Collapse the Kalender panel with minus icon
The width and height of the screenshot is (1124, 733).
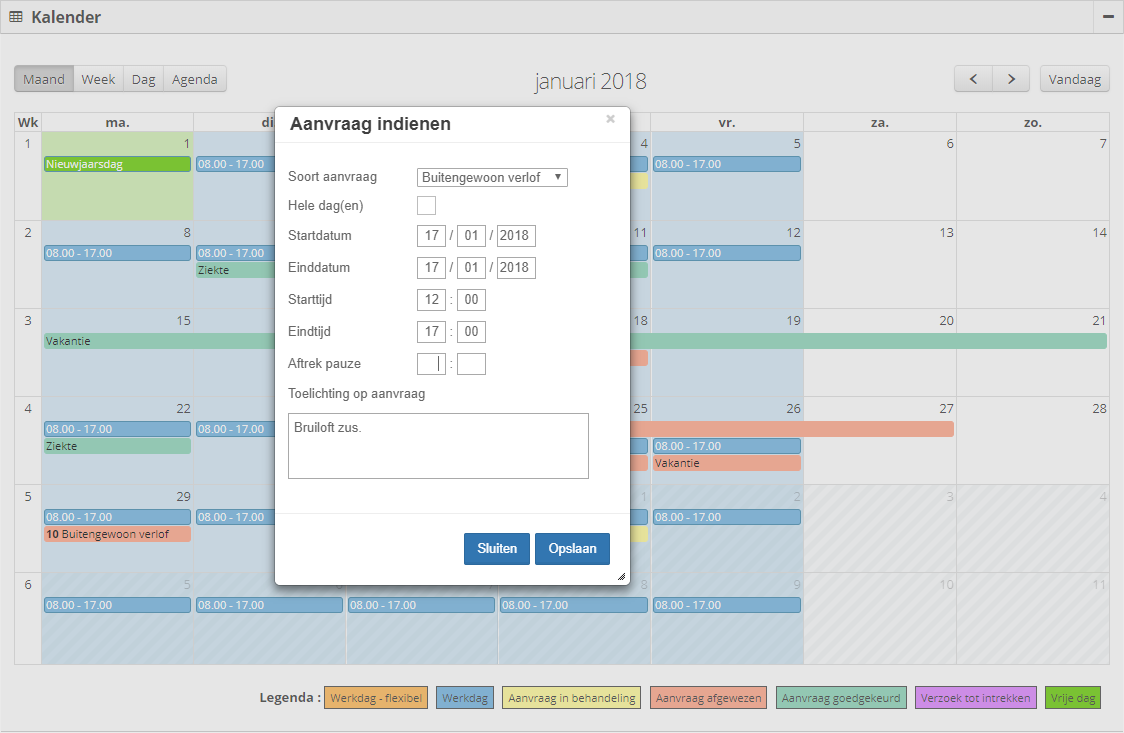(x=1108, y=17)
